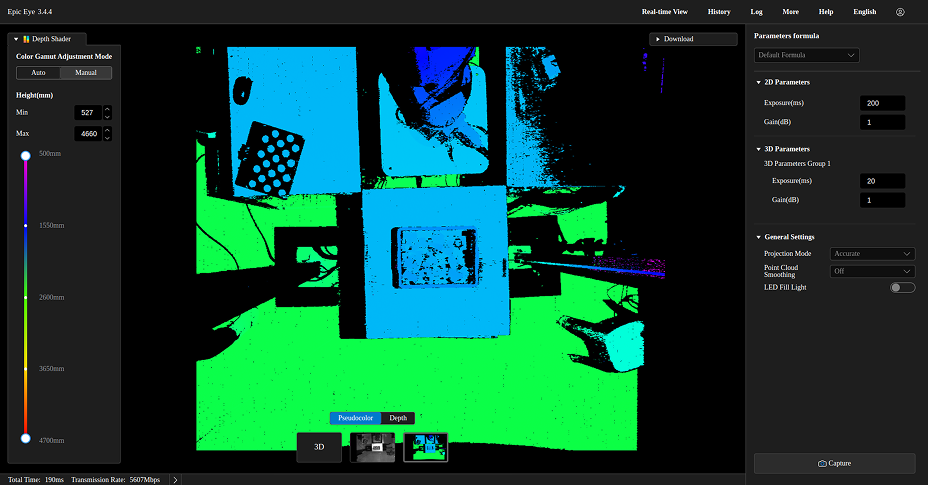928x486 pixels.
Task: Open the user account profile icon
Action: (x=900, y=12)
